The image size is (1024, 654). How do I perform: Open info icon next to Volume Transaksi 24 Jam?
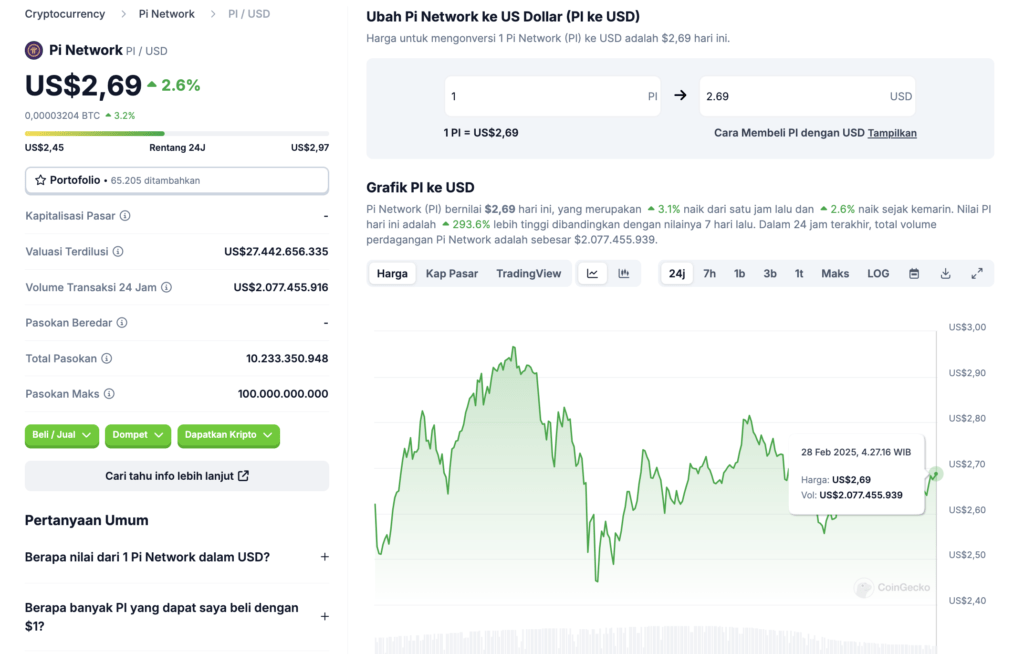167,287
